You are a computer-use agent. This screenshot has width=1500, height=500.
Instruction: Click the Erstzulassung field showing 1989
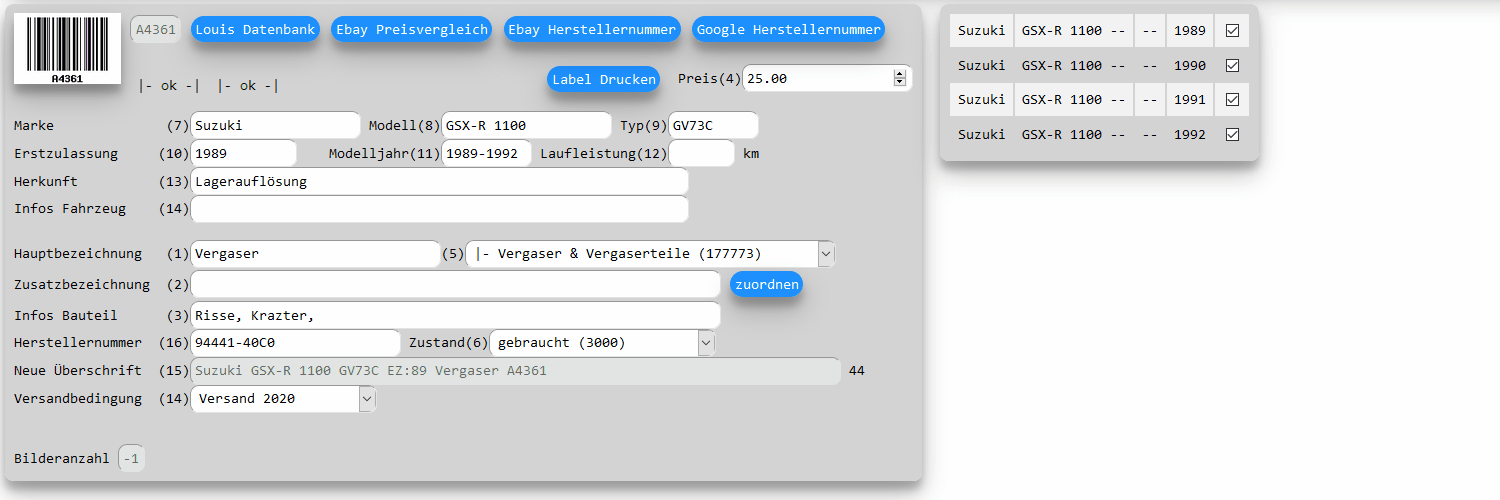(243, 153)
